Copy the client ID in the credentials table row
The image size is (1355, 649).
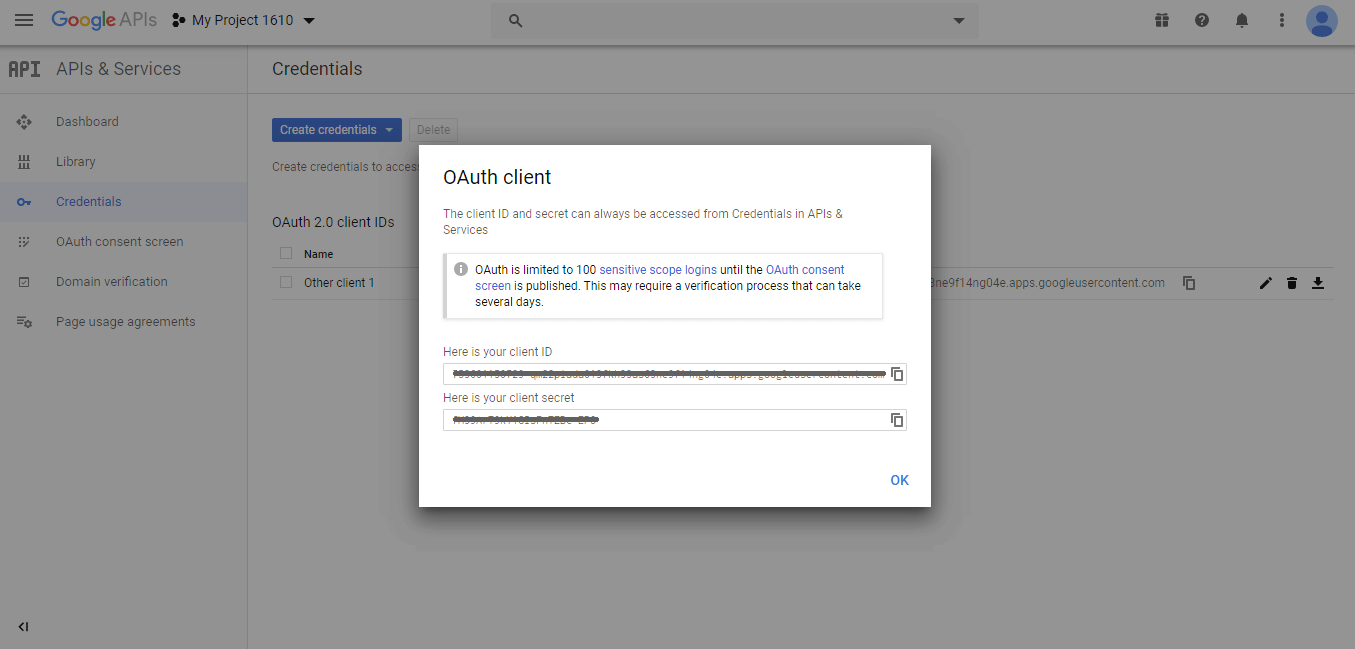[1189, 283]
